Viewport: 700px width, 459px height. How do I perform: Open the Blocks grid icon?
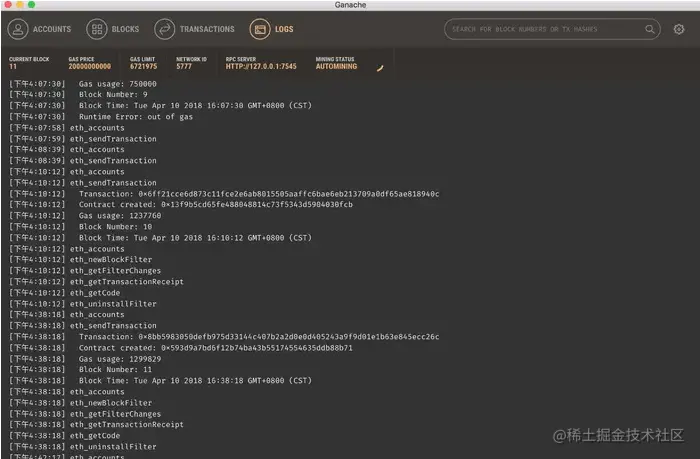coord(96,29)
